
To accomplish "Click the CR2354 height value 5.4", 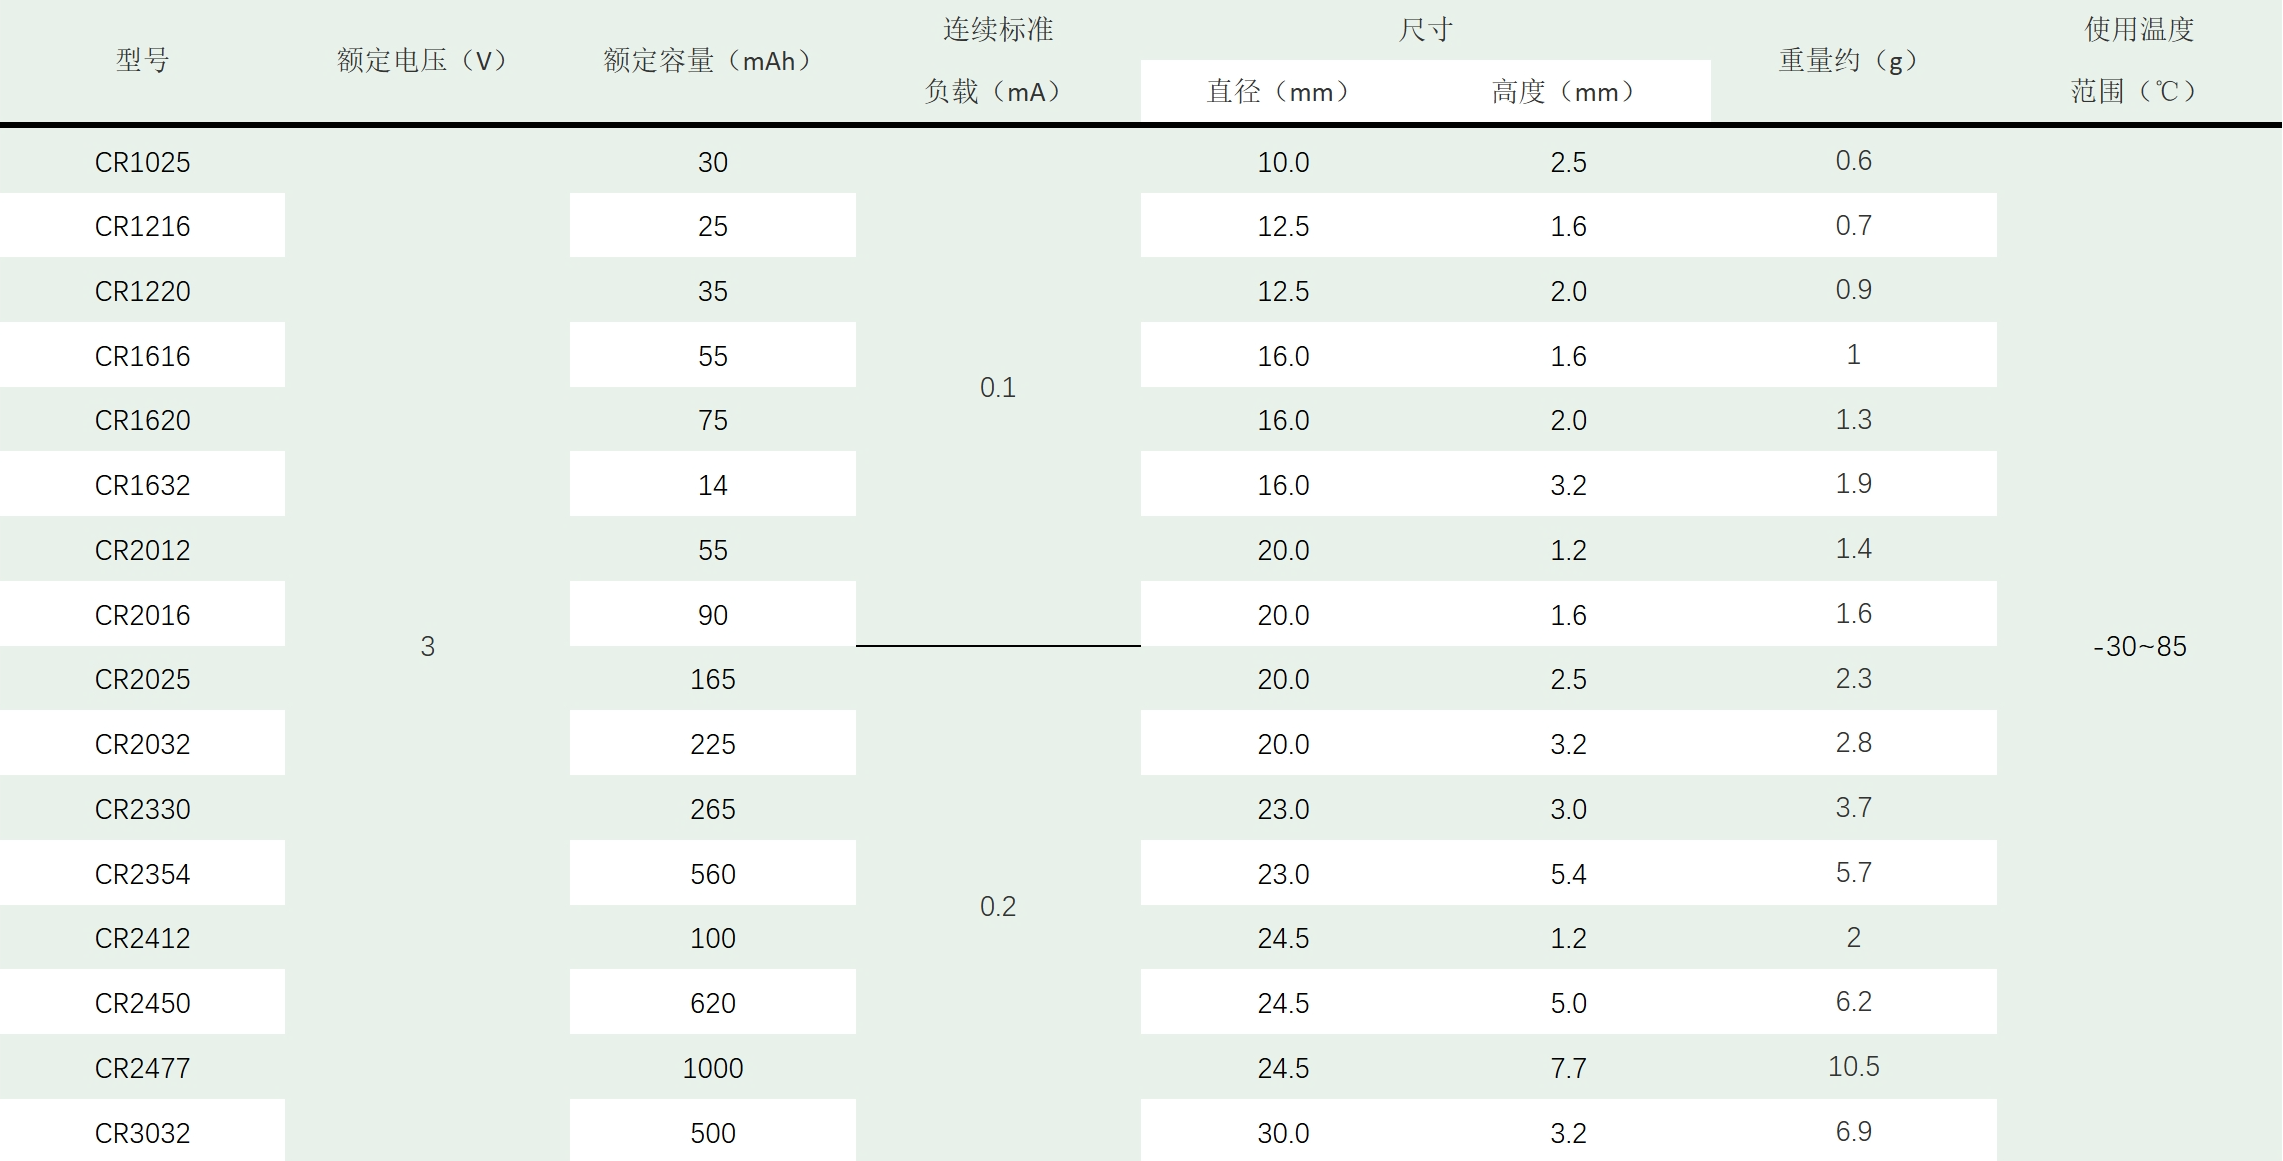I will 1568,874.
